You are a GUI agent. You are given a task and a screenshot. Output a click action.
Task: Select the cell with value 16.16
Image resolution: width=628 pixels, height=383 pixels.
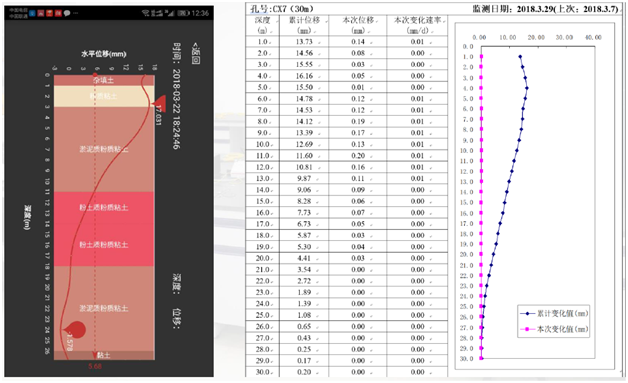click(x=304, y=76)
